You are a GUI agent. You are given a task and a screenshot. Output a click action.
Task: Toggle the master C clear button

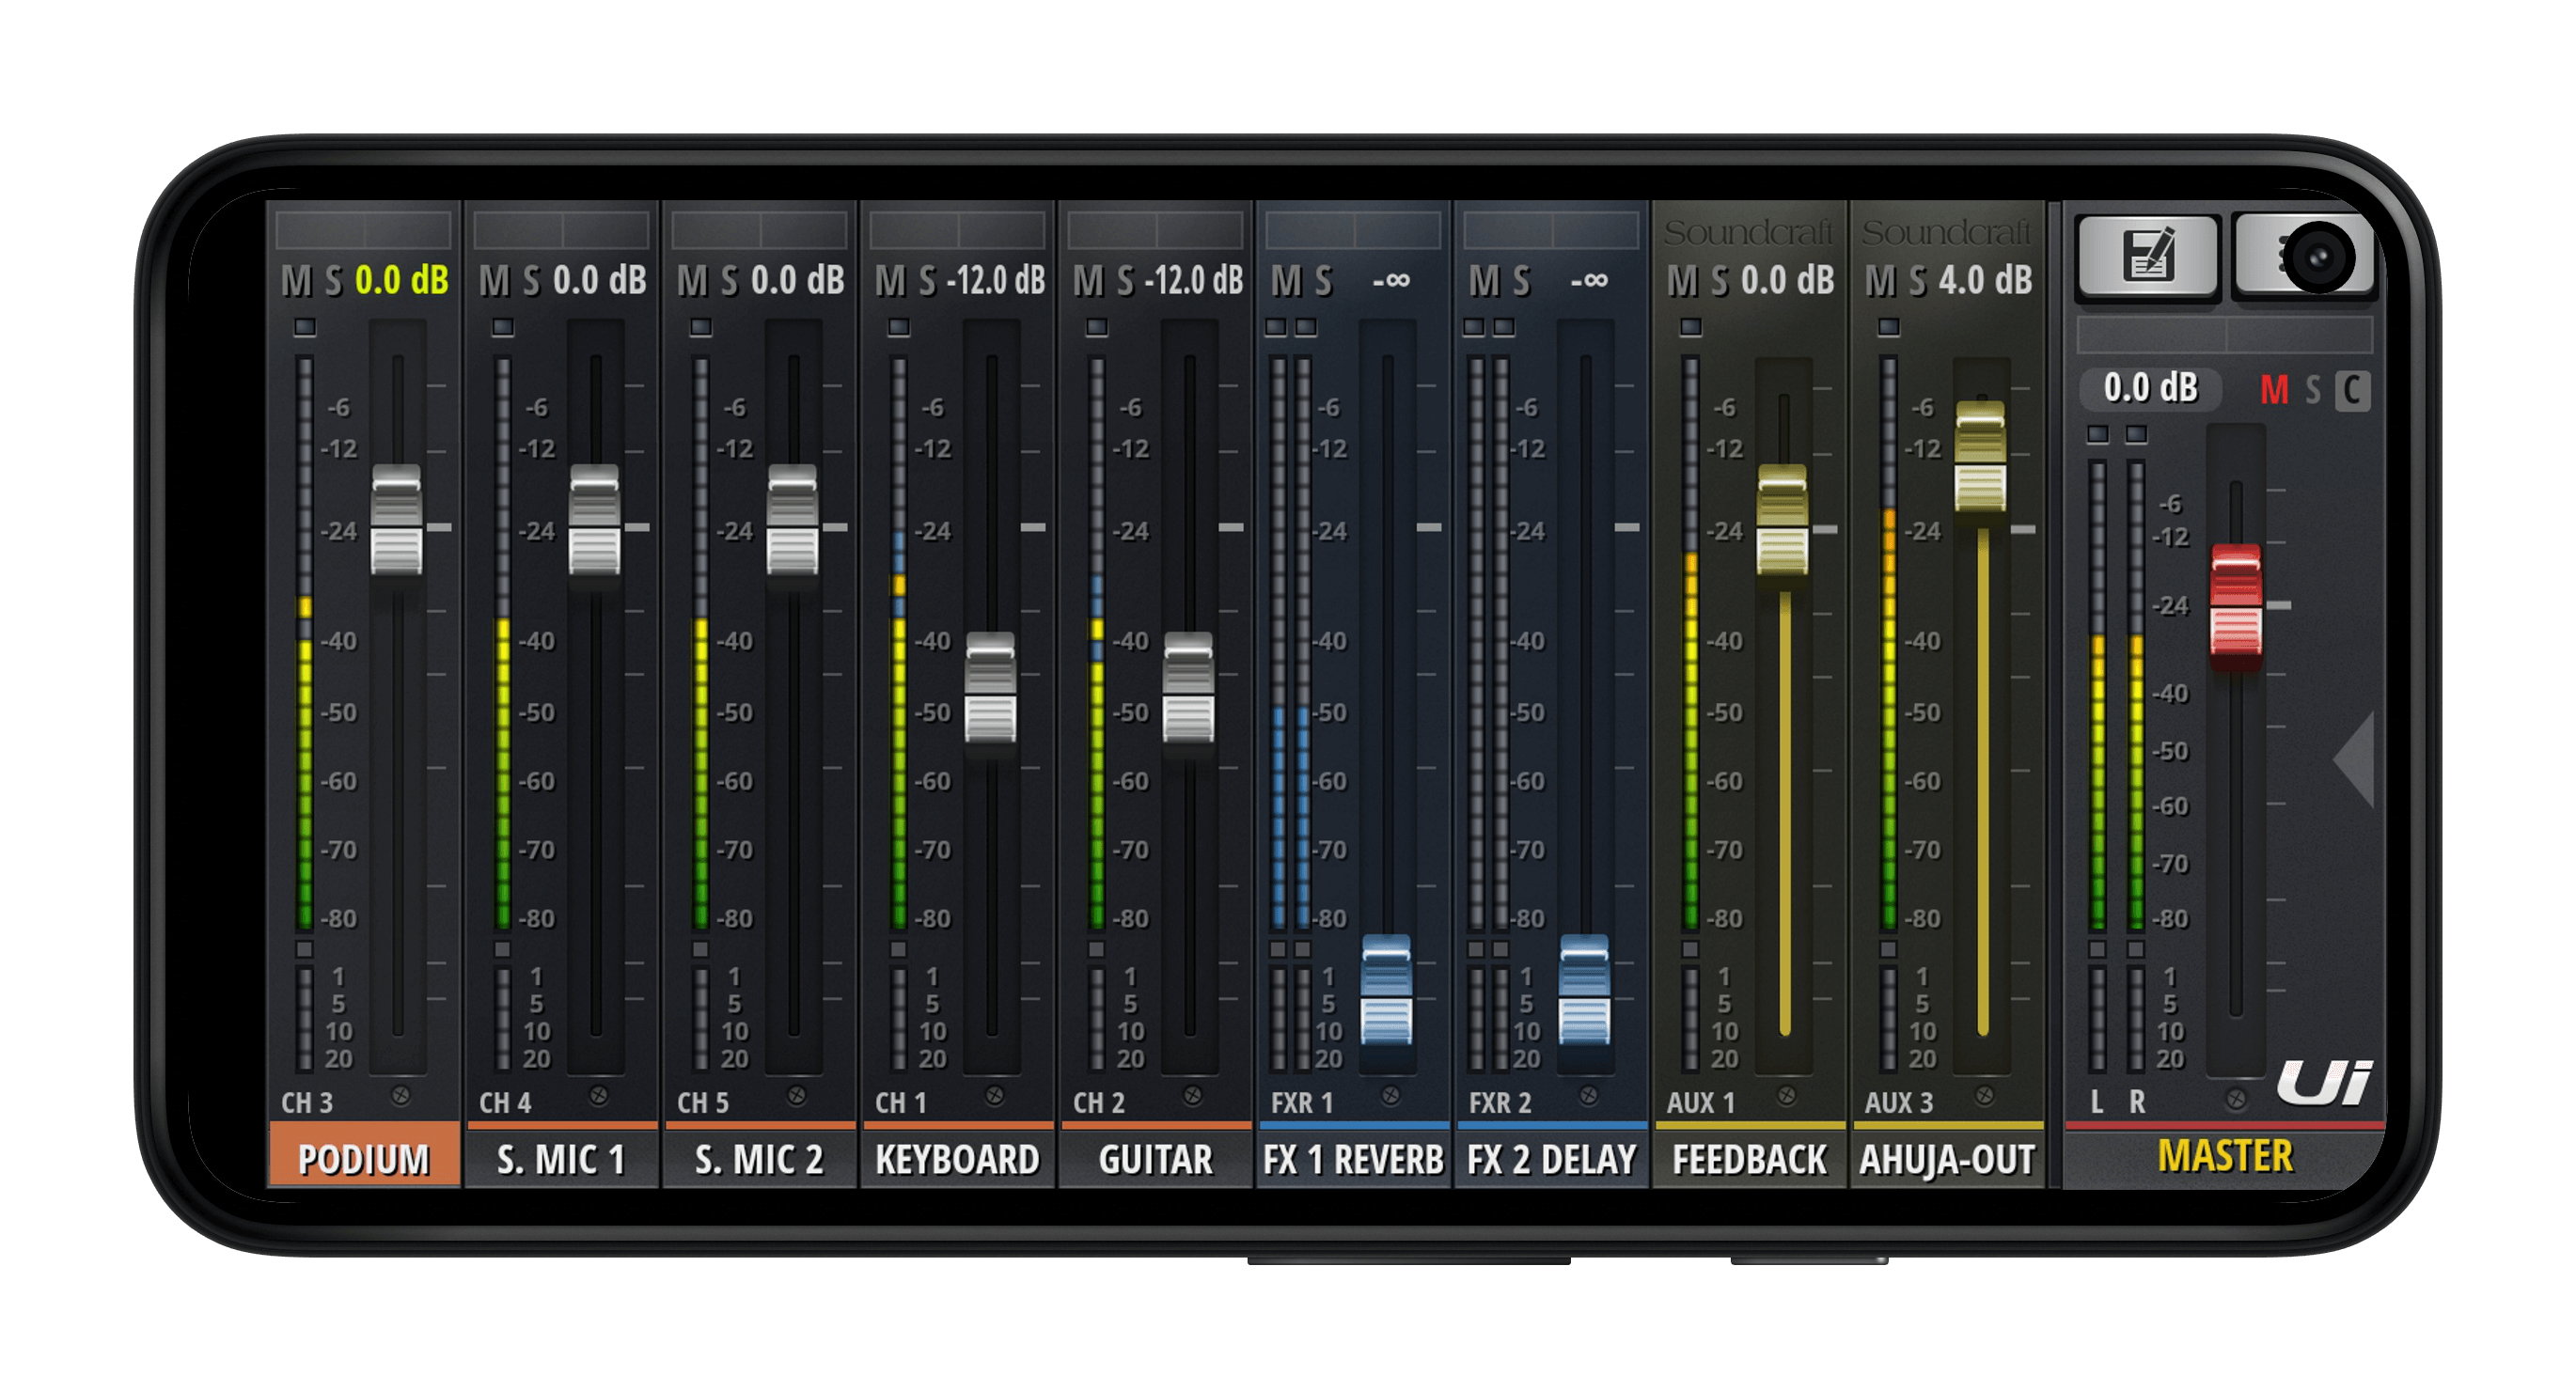(x=2352, y=390)
